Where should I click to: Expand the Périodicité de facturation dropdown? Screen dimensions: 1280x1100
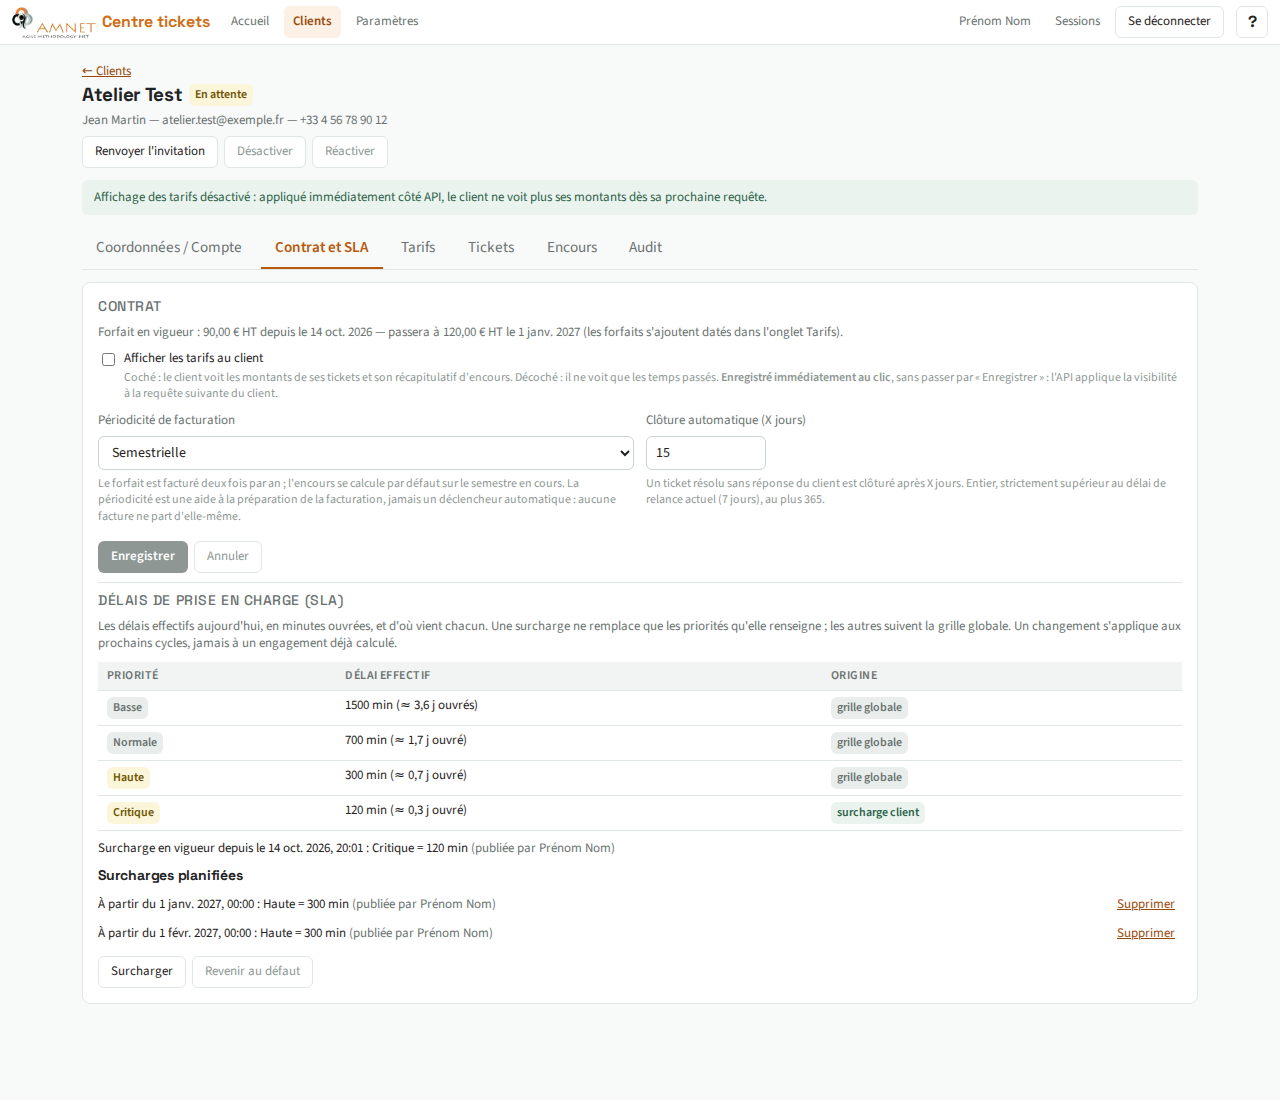[x=366, y=453]
